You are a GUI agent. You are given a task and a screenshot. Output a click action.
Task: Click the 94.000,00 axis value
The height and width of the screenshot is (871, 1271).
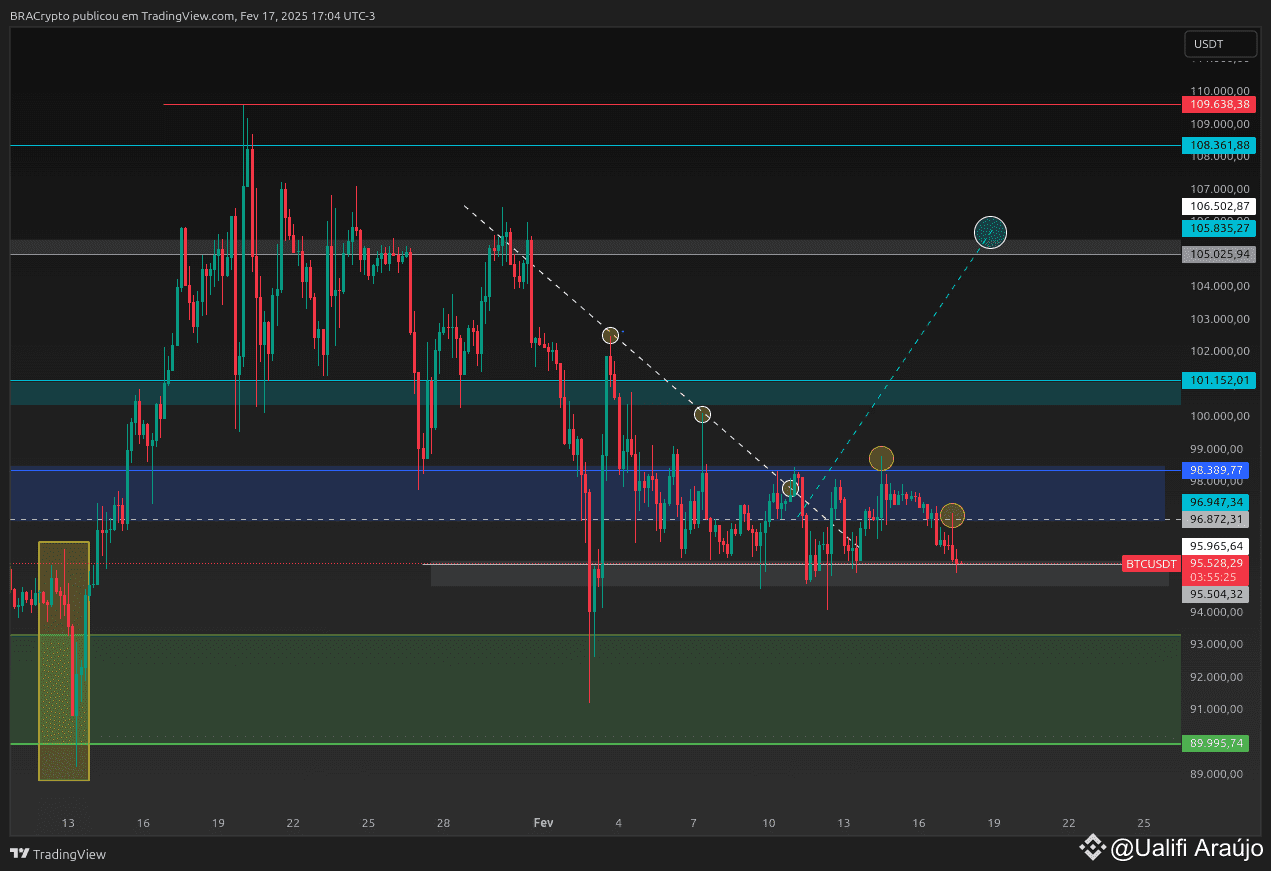1216,612
